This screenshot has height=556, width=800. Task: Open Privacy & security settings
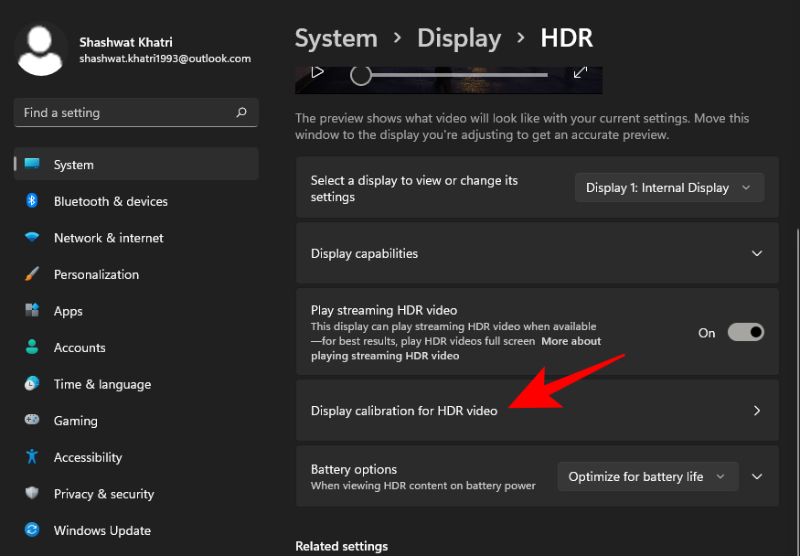click(103, 494)
